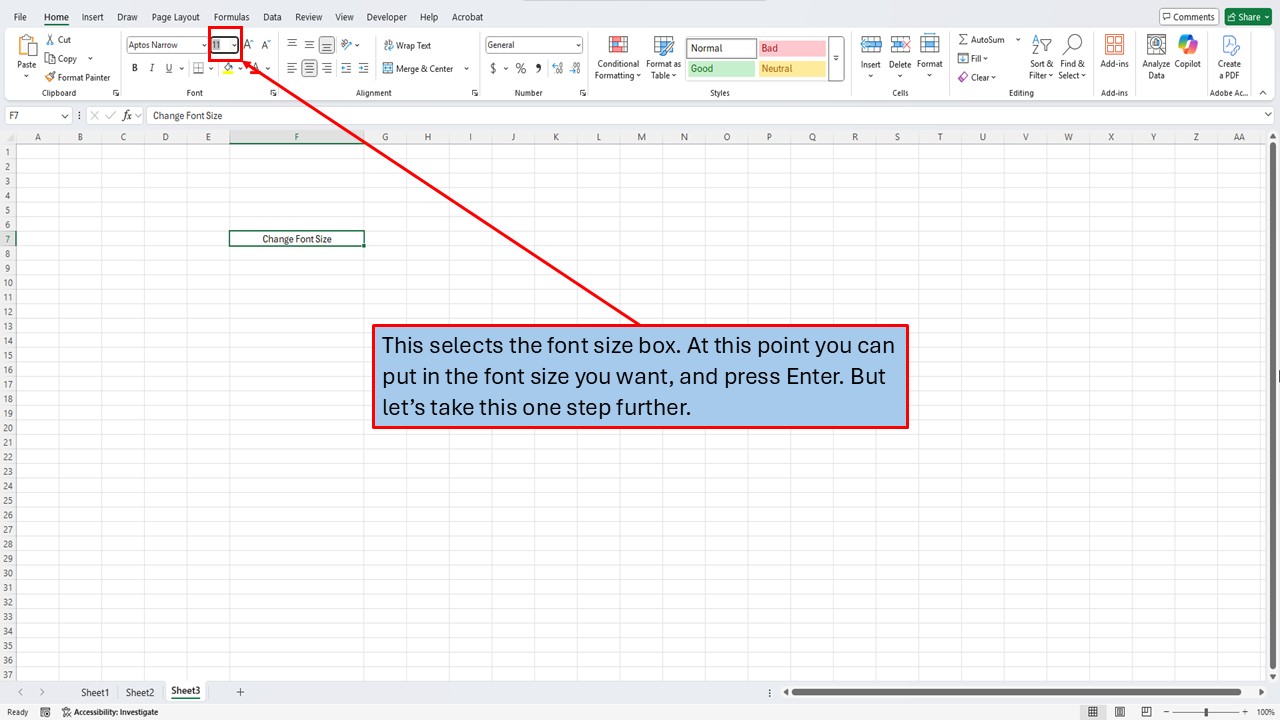Activate the Format Painter tool
Viewport: 1280px width, 720px height.
click(78, 77)
